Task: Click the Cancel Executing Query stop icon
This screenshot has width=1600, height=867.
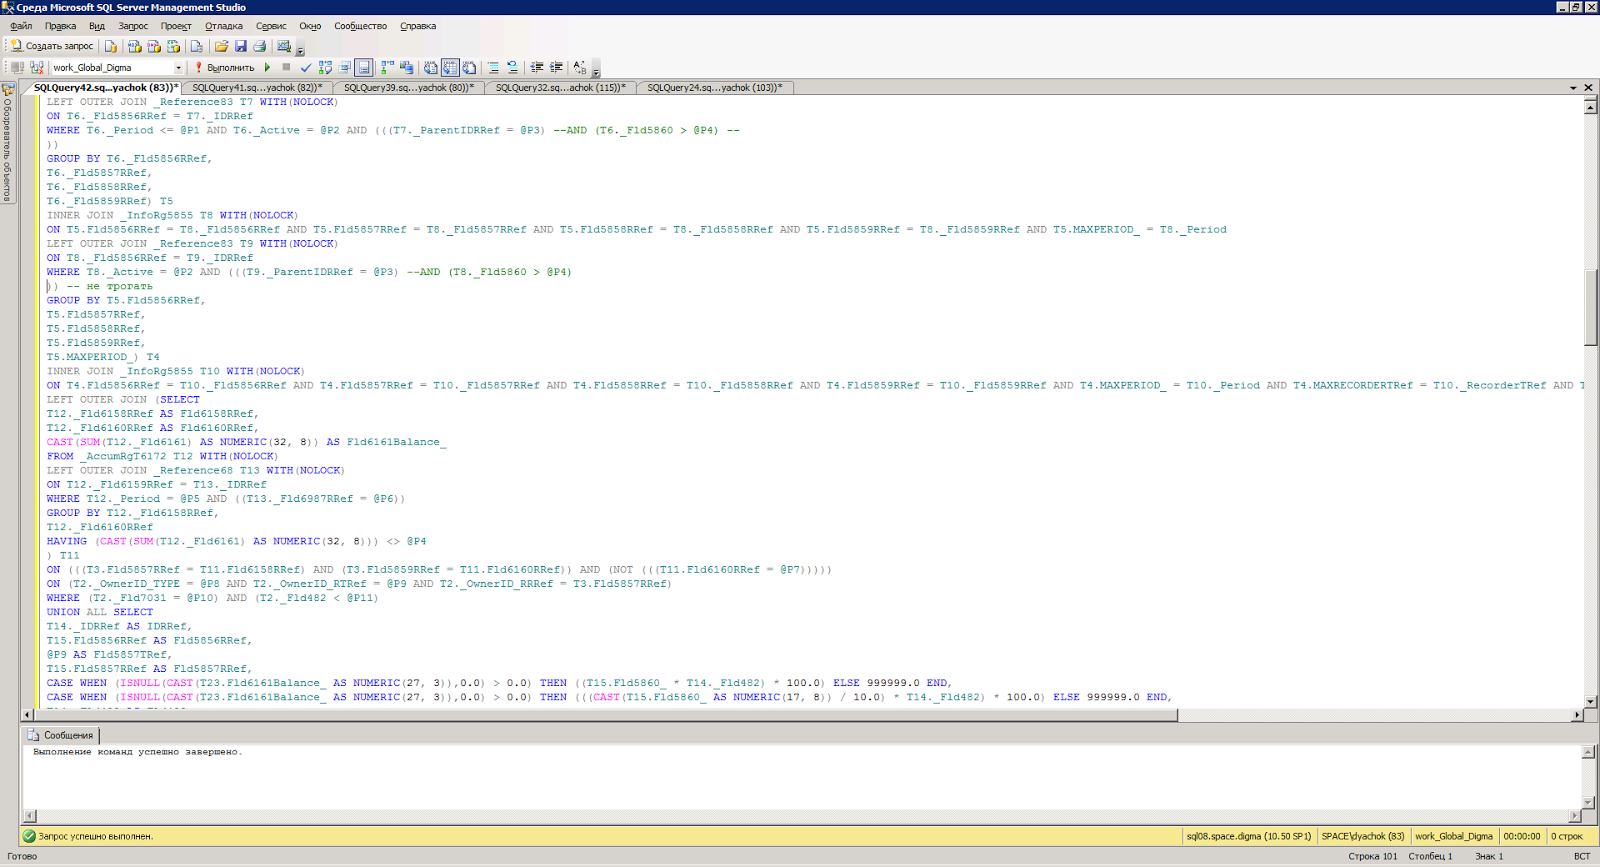Action: (286, 68)
